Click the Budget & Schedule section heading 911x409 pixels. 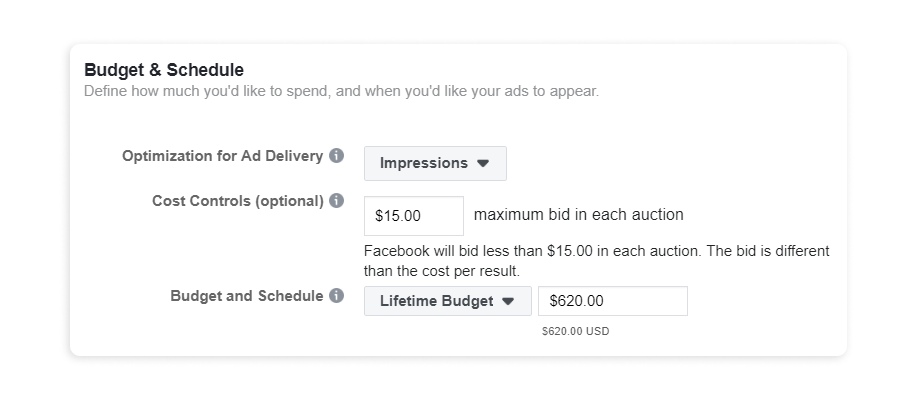pos(164,70)
